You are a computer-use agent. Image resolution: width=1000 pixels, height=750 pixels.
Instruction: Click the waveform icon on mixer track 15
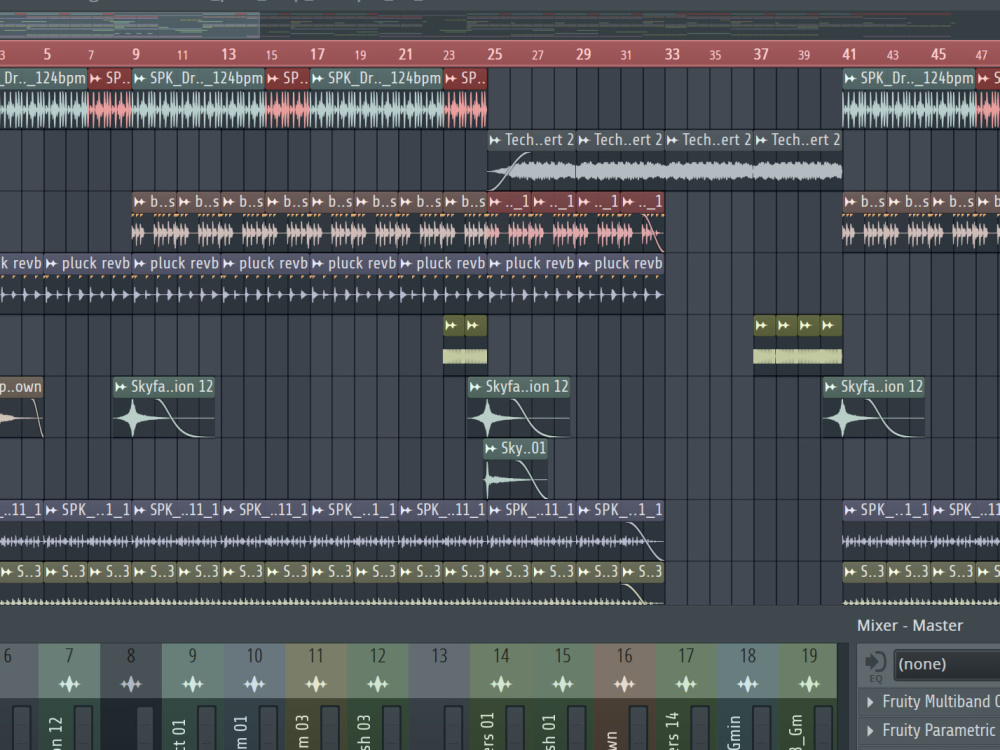tap(562, 684)
